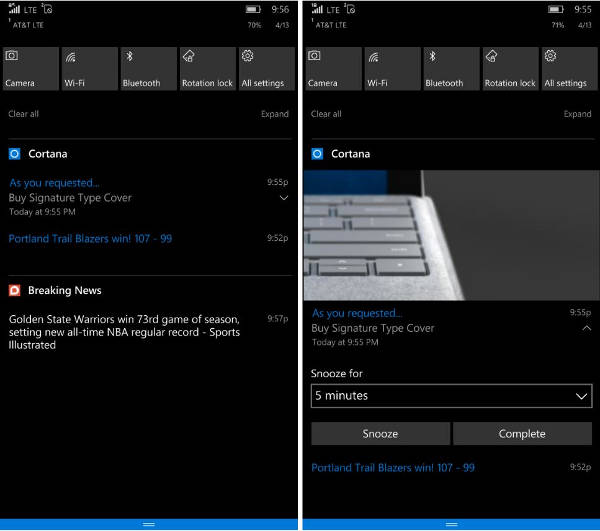
Task: Tap Cortana app icon on right screen
Action: (317, 154)
